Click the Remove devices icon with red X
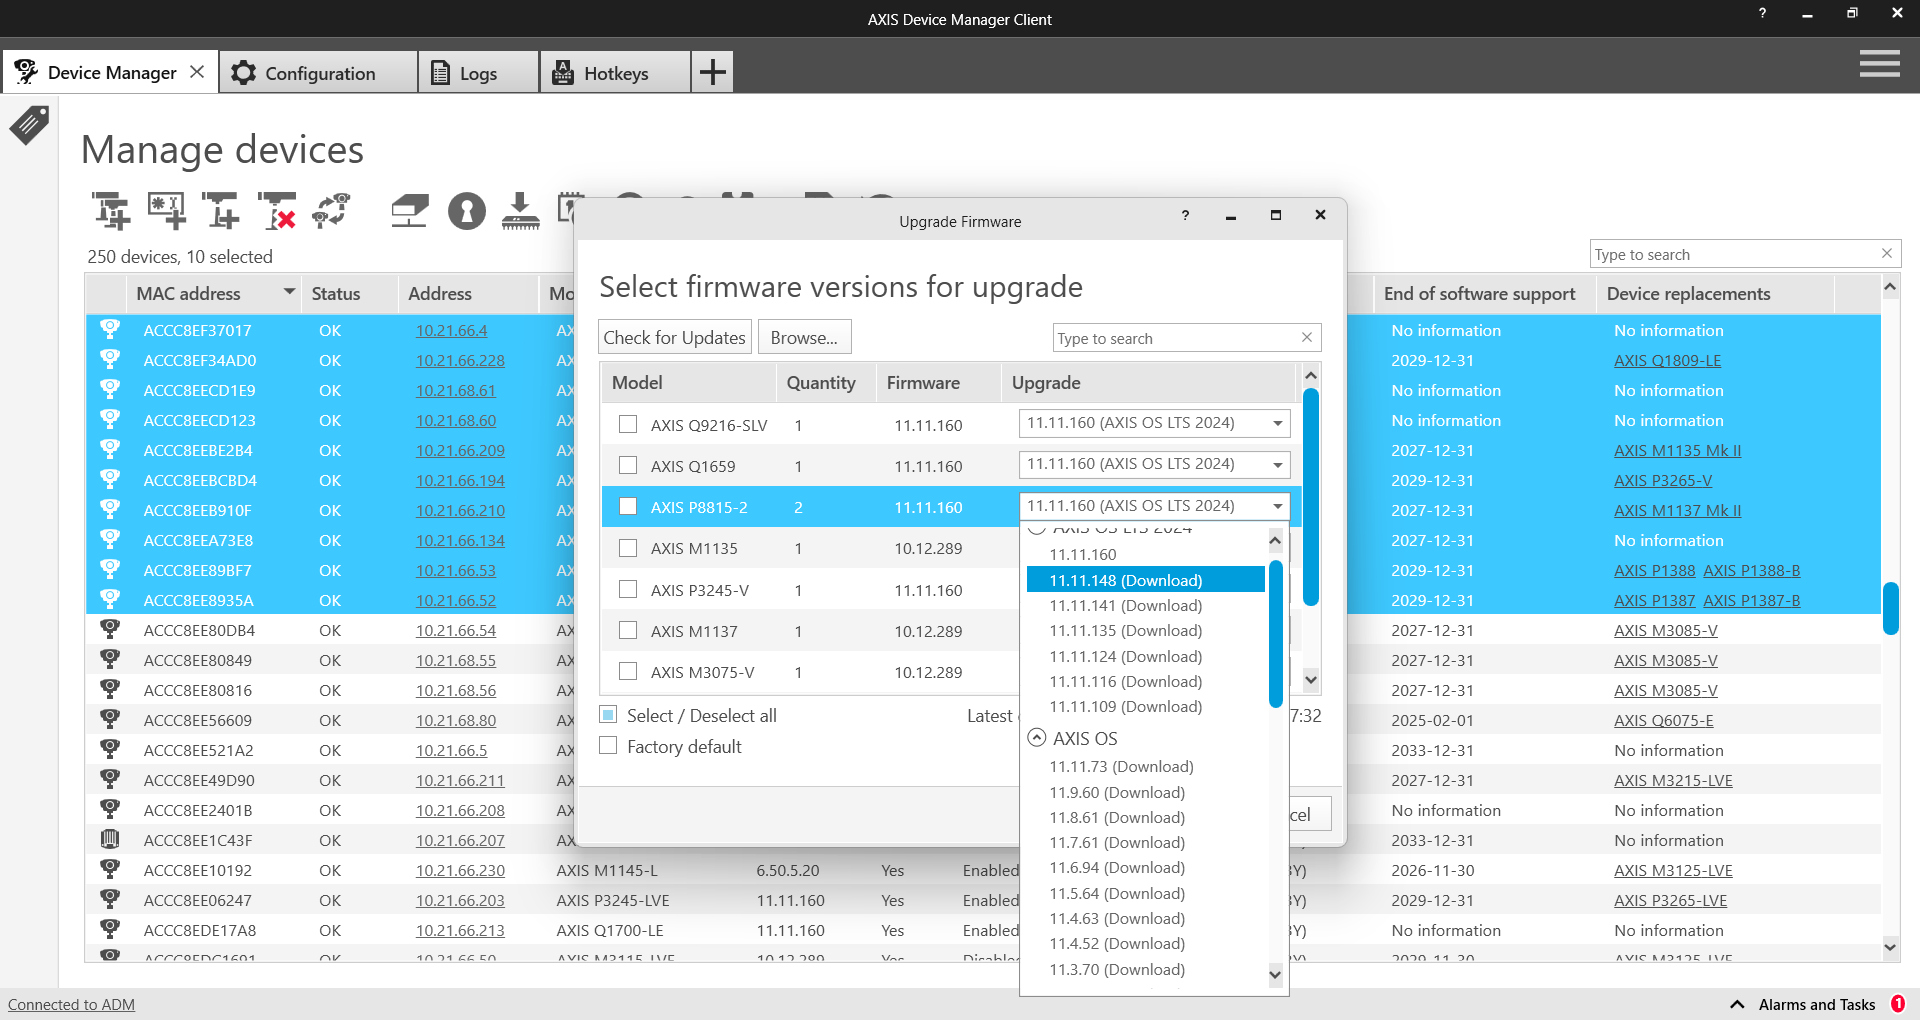1920x1020 pixels. click(x=276, y=211)
